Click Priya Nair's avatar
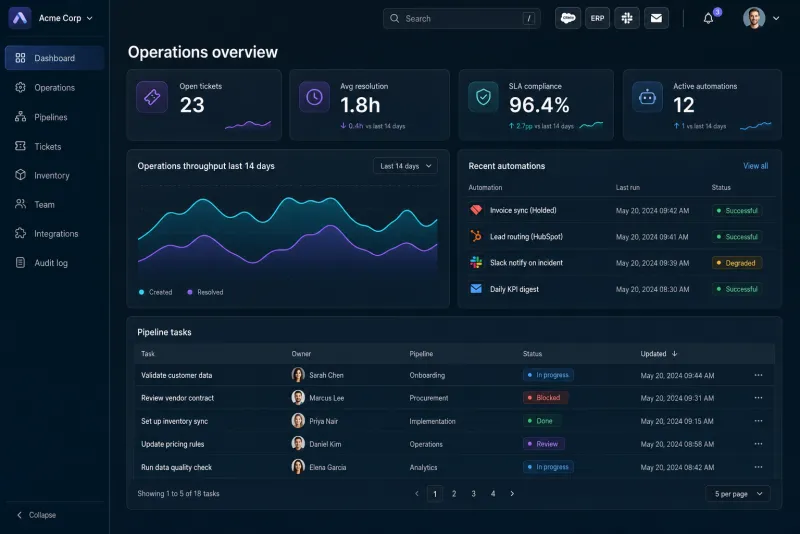This screenshot has width=800, height=534. (298, 421)
